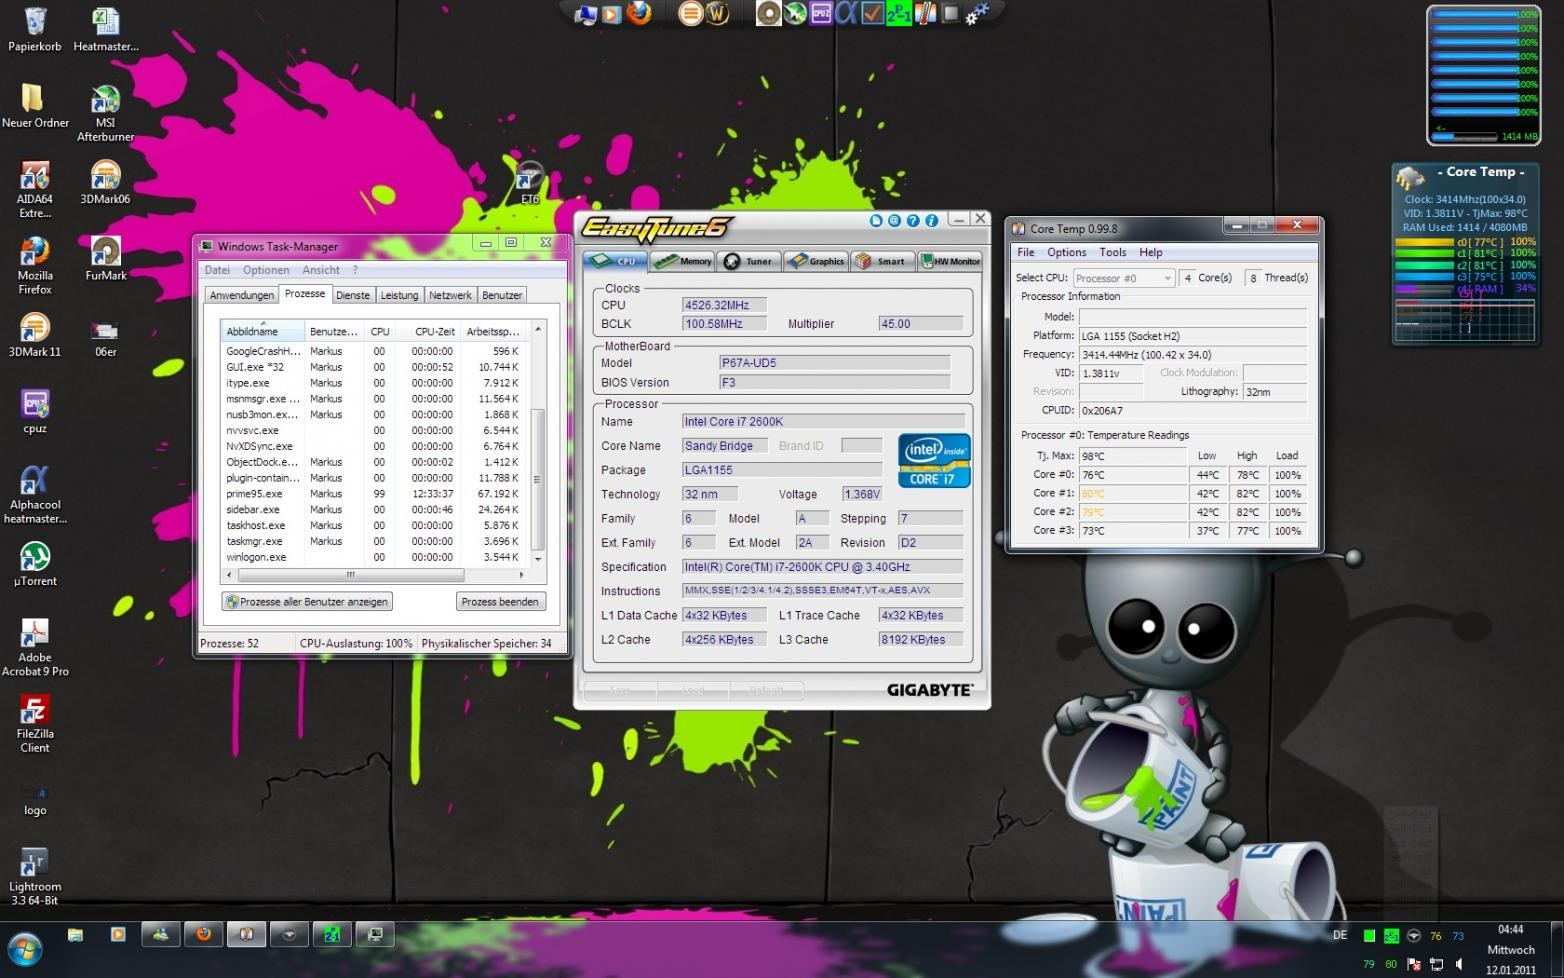This screenshot has width=1564, height=978.
Task: Click the Windows Explorer taskbar icon
Action: (x=75, y=935)
